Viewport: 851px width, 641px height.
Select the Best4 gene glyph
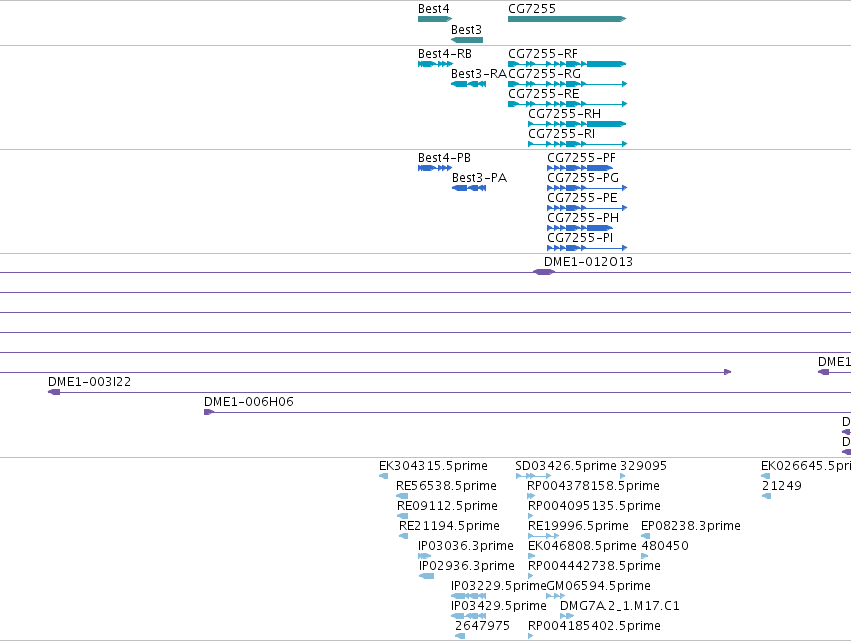click(x=435, y=19)
